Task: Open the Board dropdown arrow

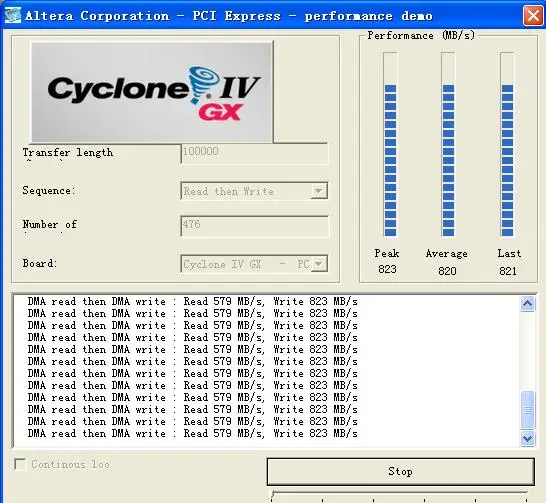Action: pyautogui.click(x=319, y=264)
